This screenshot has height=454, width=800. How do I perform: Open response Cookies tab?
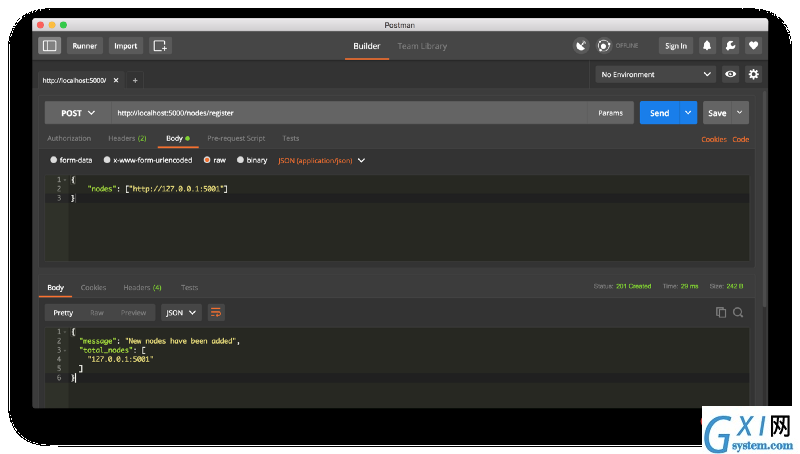(x=93, y=287)
